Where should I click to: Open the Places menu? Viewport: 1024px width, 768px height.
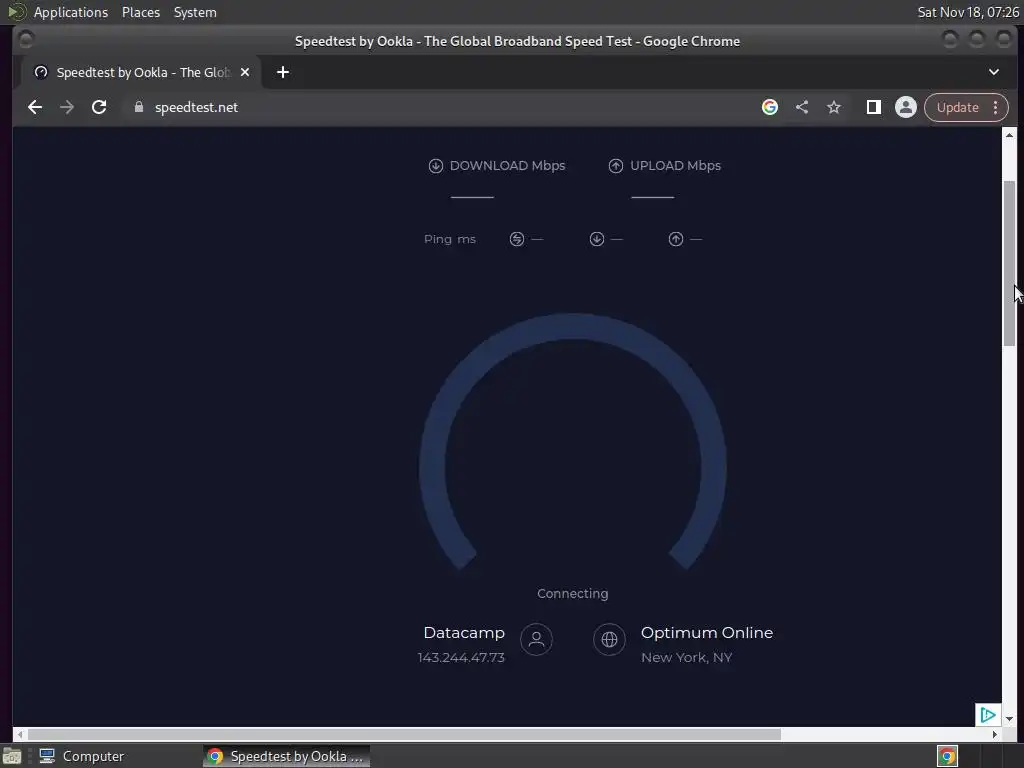141,12
